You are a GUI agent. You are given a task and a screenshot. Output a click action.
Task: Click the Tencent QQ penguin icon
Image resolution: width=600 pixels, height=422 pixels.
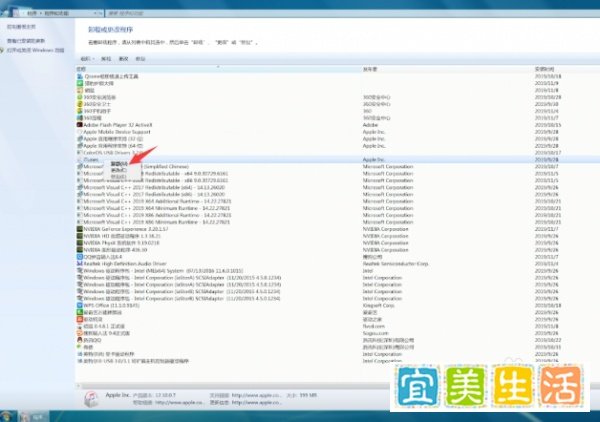click(x=80, y=340)
